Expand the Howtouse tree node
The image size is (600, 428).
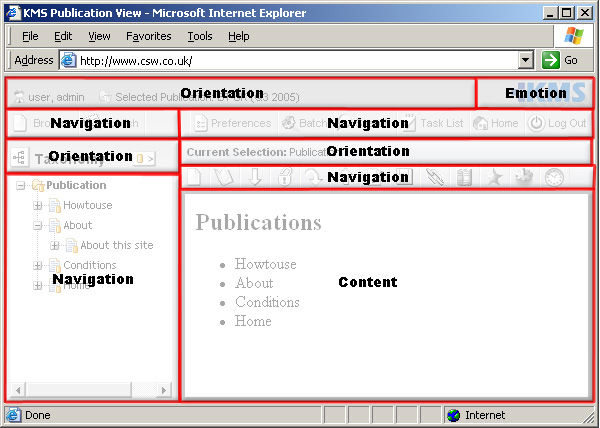click(x=38, y=206)
